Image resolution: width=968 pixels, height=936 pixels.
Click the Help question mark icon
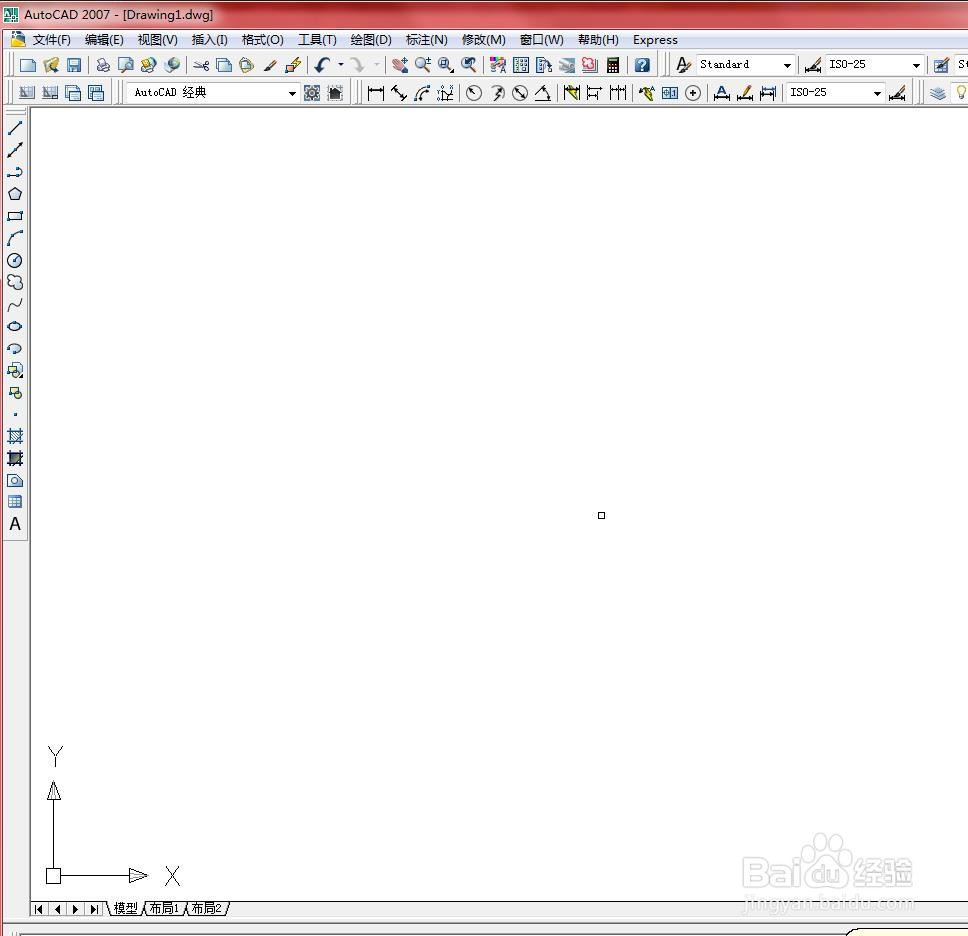click(642, 65)
